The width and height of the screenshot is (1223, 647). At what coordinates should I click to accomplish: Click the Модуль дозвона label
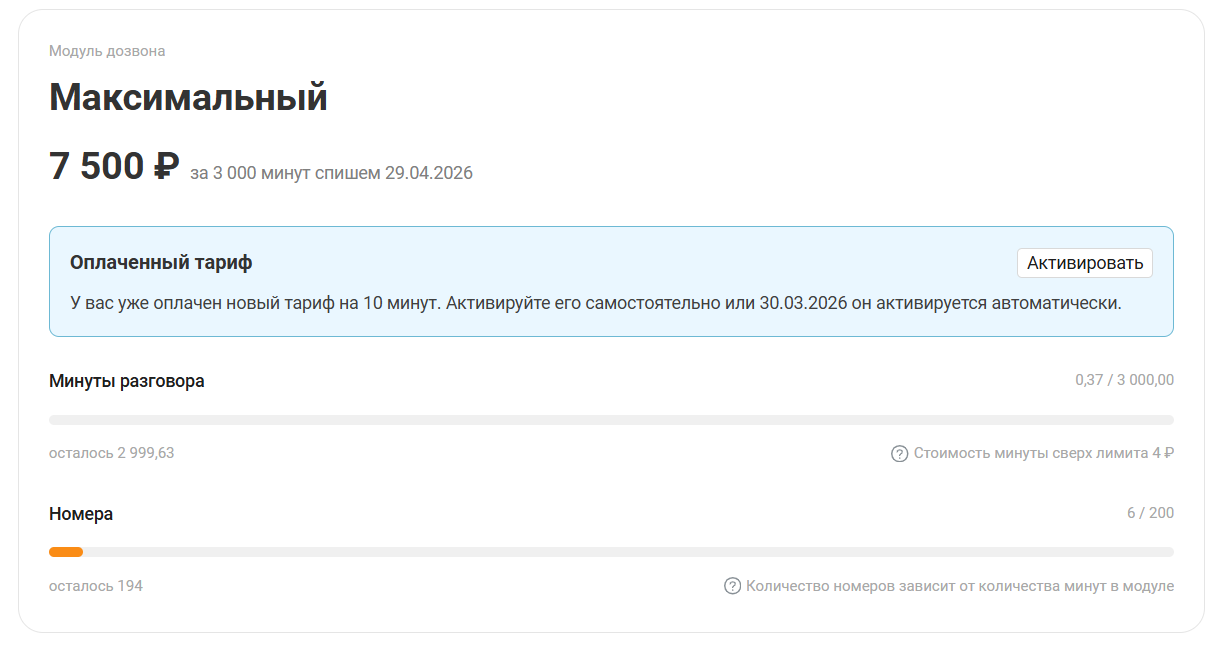point(107,51)
